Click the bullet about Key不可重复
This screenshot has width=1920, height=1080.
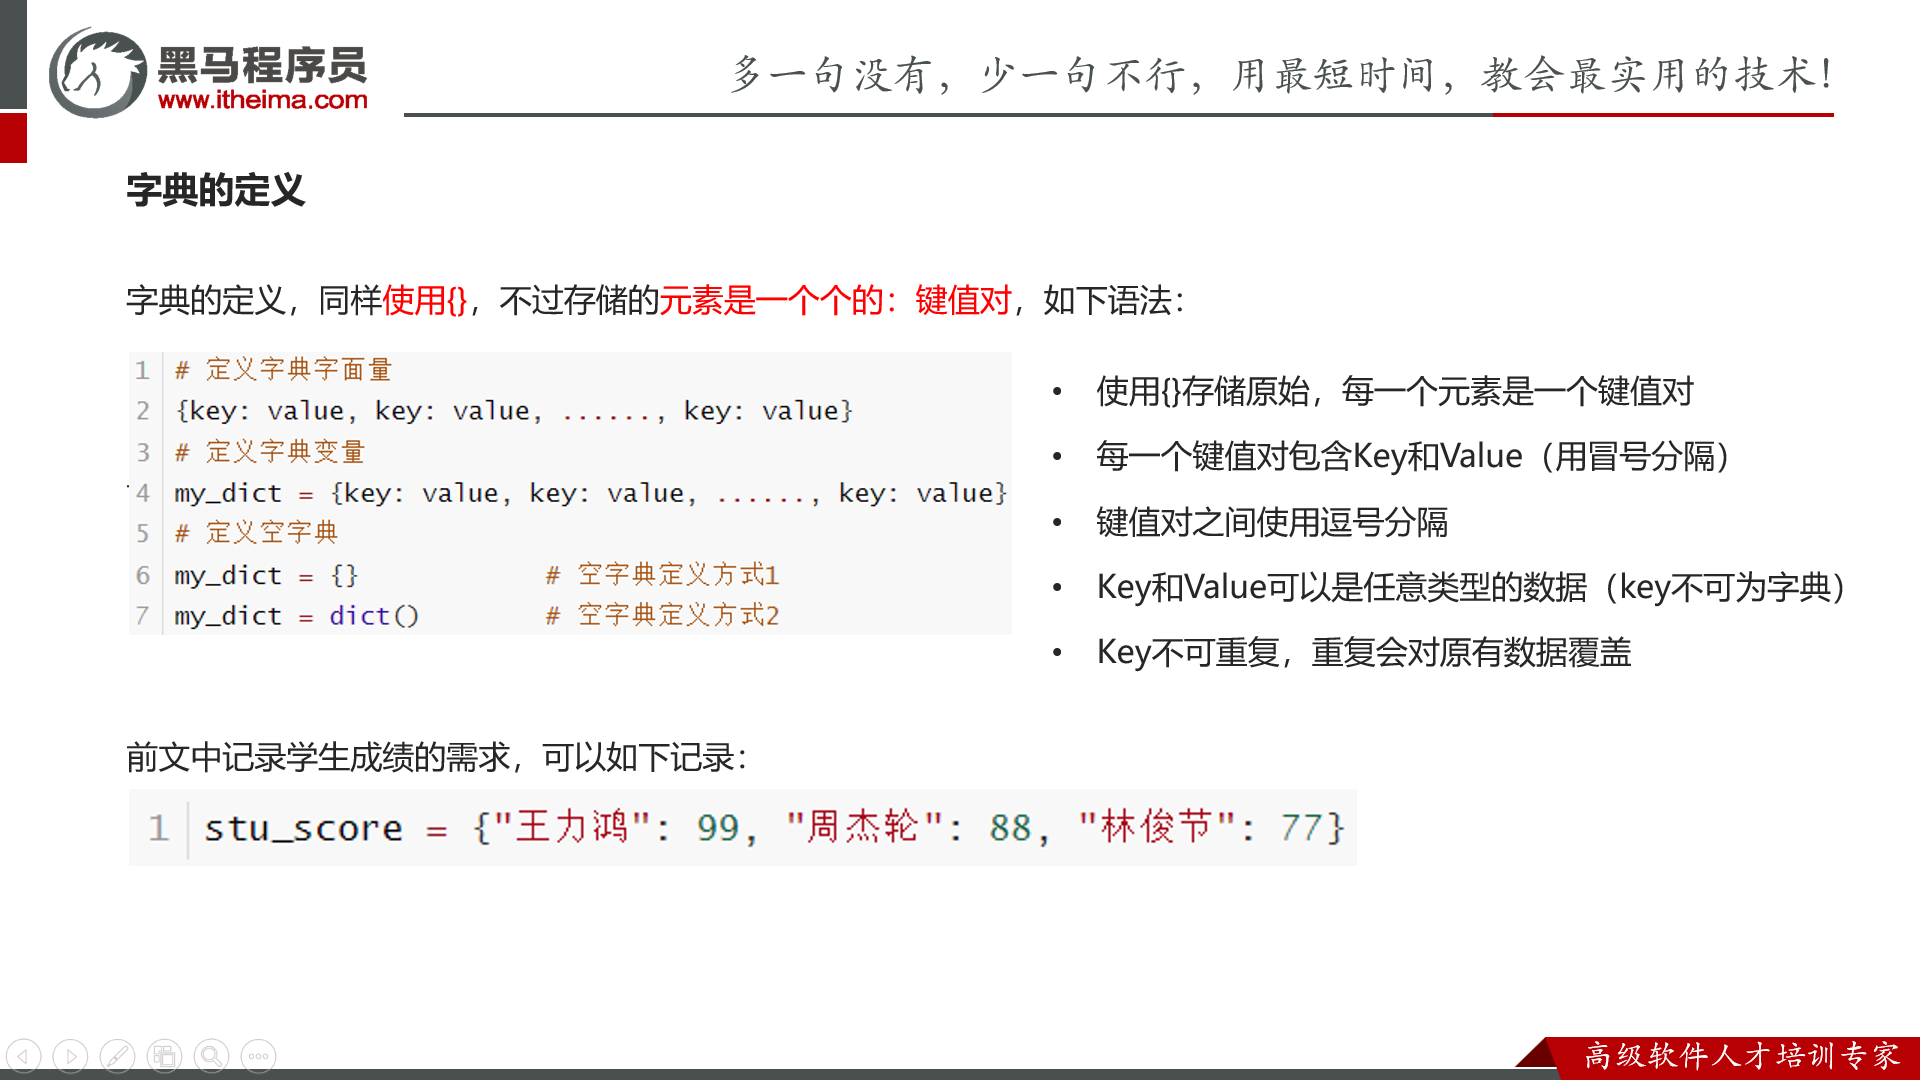[x=1363, y=652]
